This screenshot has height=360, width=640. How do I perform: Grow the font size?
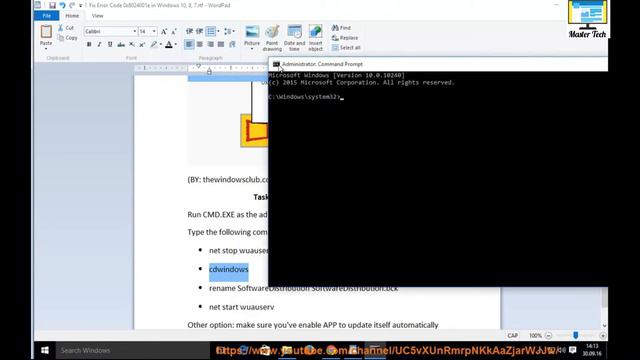click(x=164, y=31)
